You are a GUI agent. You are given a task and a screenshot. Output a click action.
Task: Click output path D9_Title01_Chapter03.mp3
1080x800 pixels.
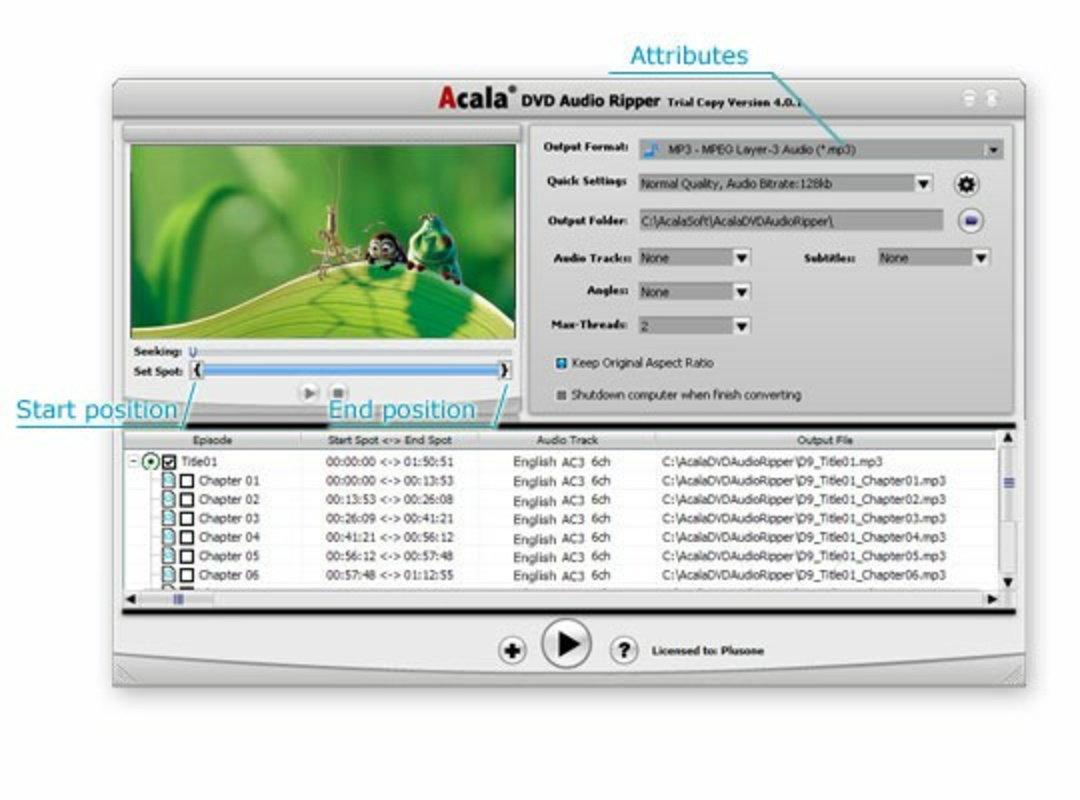point(804,518)
